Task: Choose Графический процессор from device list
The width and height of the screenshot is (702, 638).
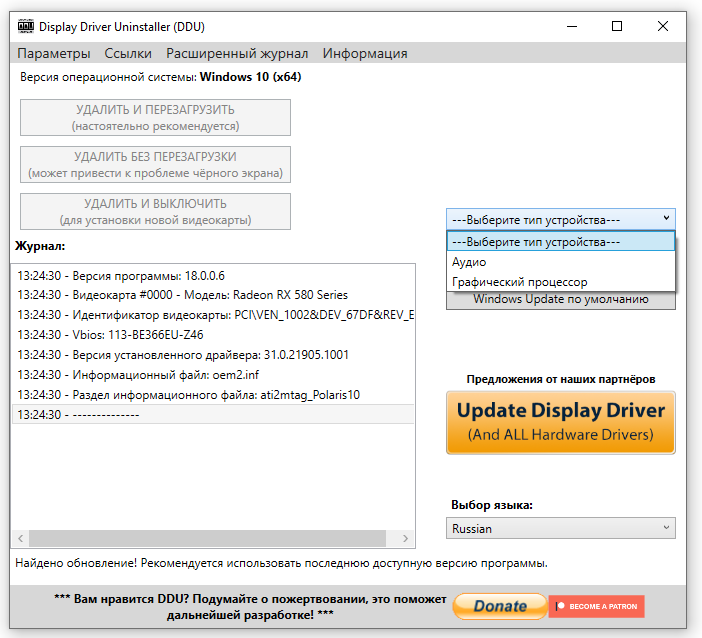Action: 561,282
